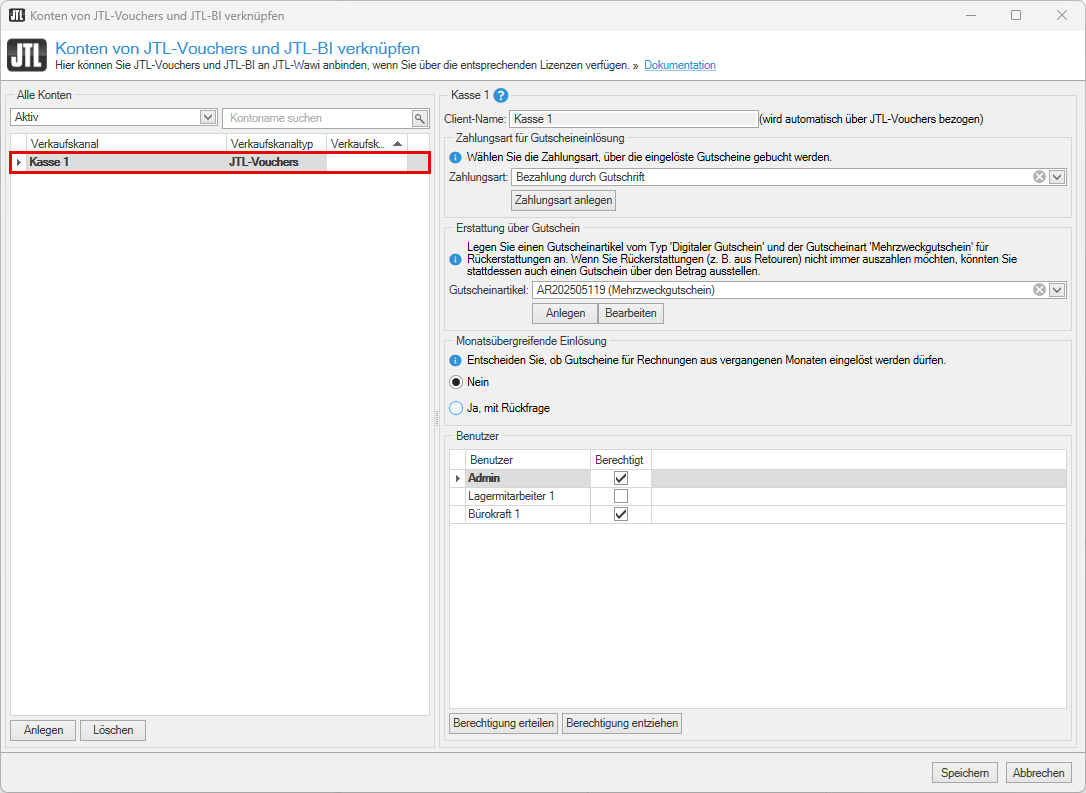Click the Speichern button
This screenshot has width=1086, height=793.
click(x=965, y=773)
